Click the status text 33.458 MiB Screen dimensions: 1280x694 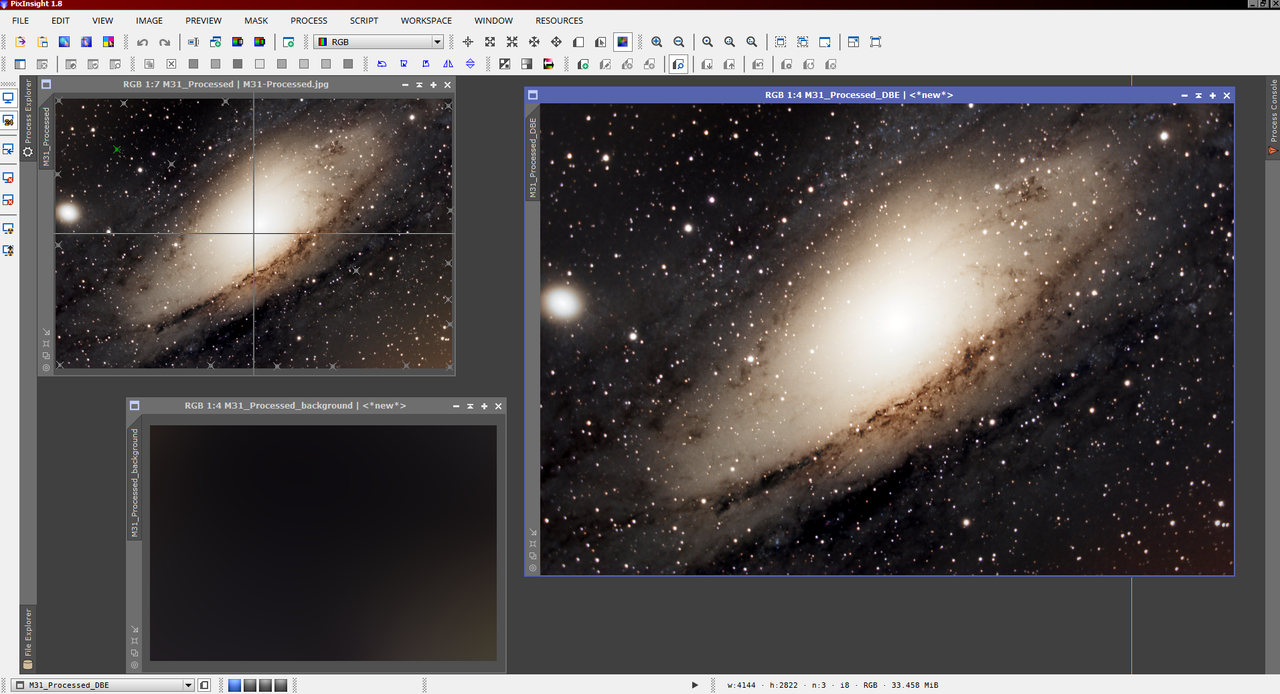915,685
